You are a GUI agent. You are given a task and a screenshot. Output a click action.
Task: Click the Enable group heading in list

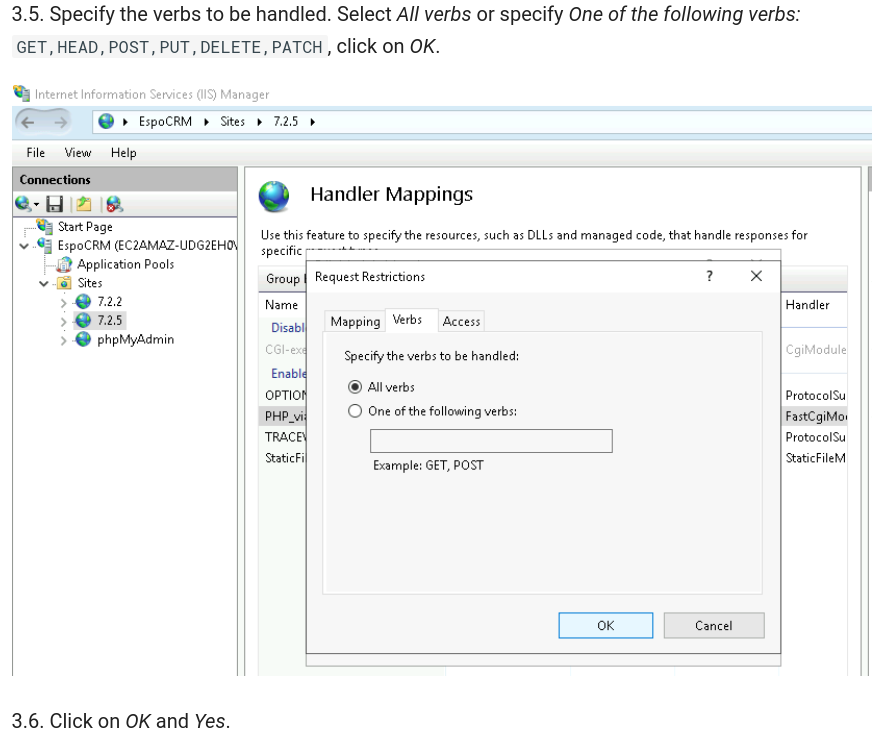pos(289,374)
